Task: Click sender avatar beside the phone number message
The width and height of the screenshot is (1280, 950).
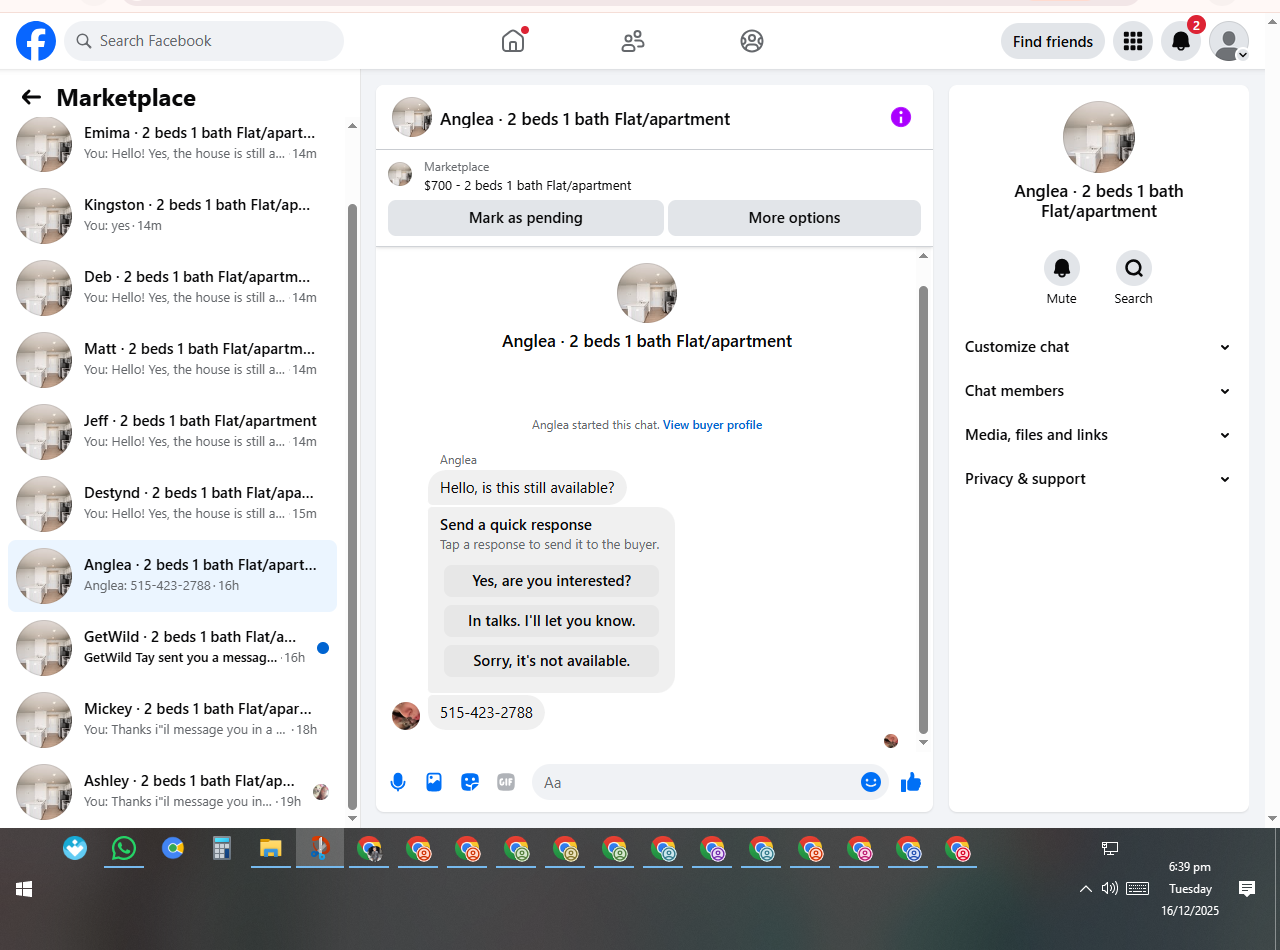Action: 406,716
